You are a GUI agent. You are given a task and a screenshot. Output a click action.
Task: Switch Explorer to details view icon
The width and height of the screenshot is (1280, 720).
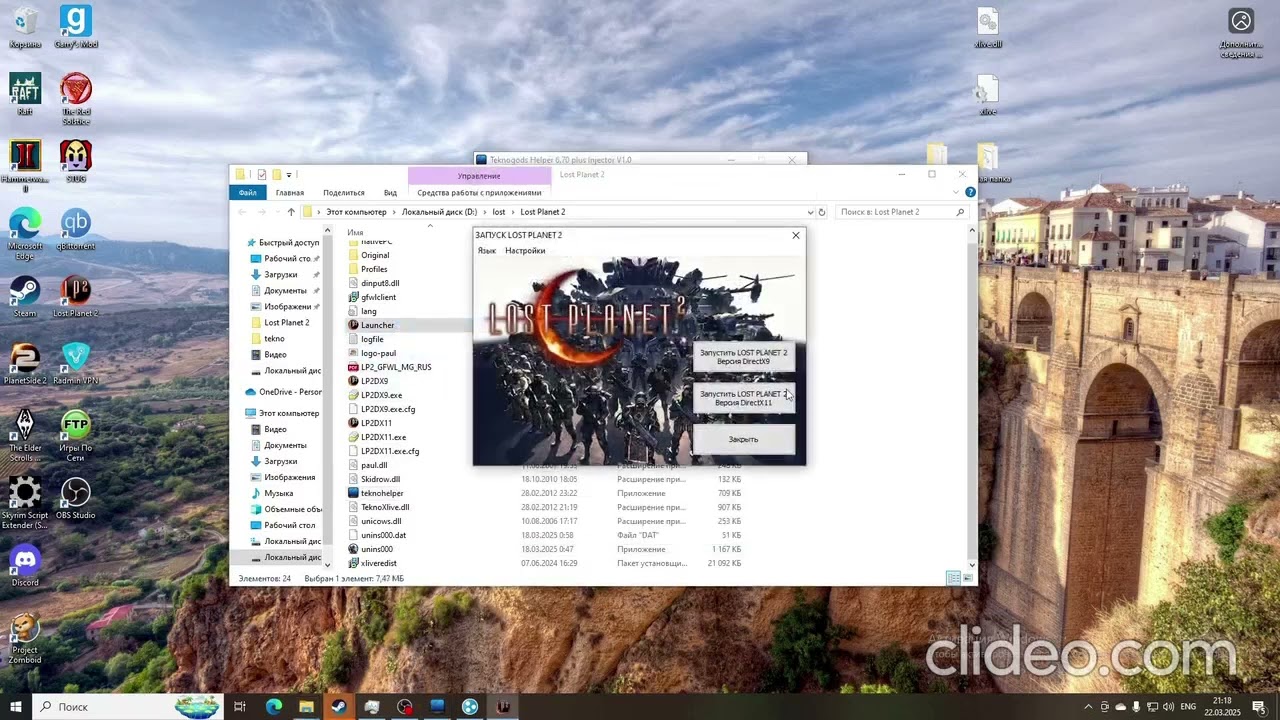[952, 578]
